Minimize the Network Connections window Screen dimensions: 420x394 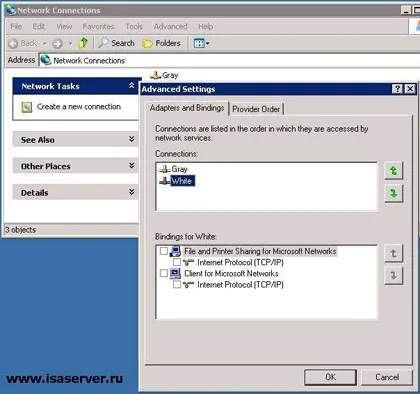tap(406, 10)
